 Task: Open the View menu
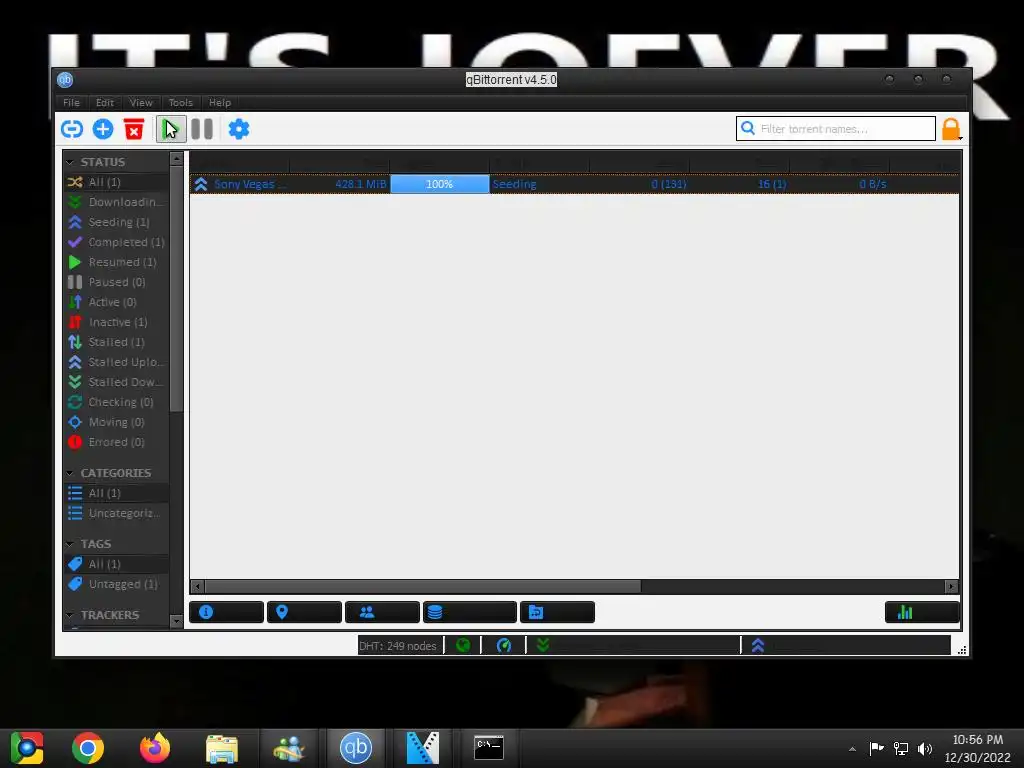coord(141,103)
